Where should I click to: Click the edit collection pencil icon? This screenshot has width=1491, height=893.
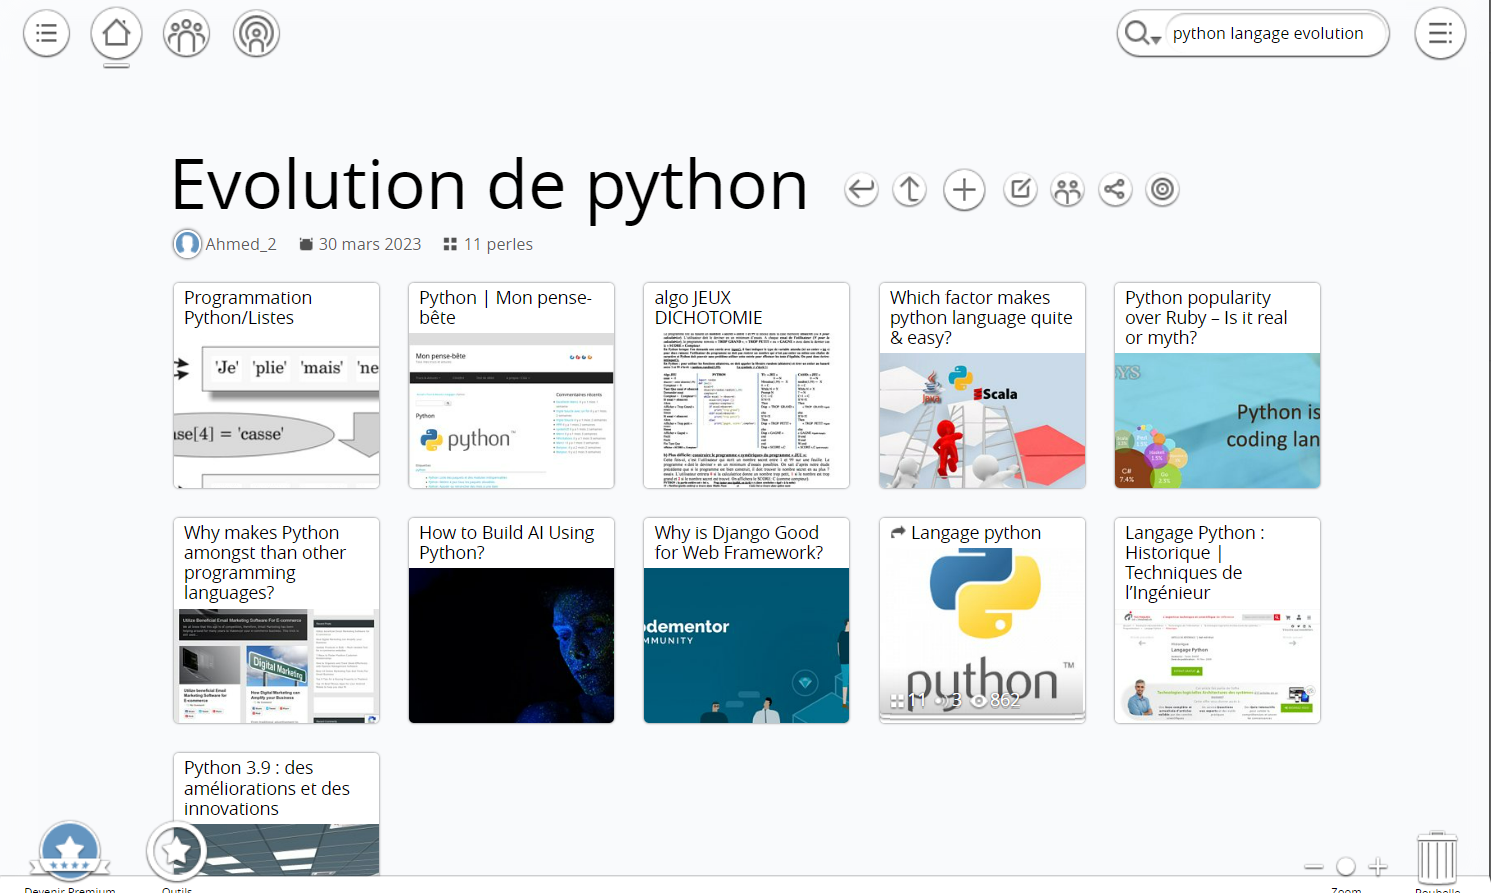(1020, 190)
